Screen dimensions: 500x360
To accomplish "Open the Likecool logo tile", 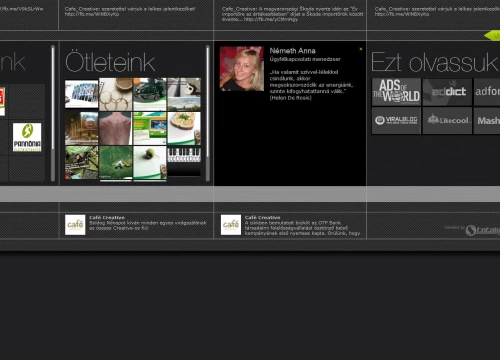I will 447,120.
